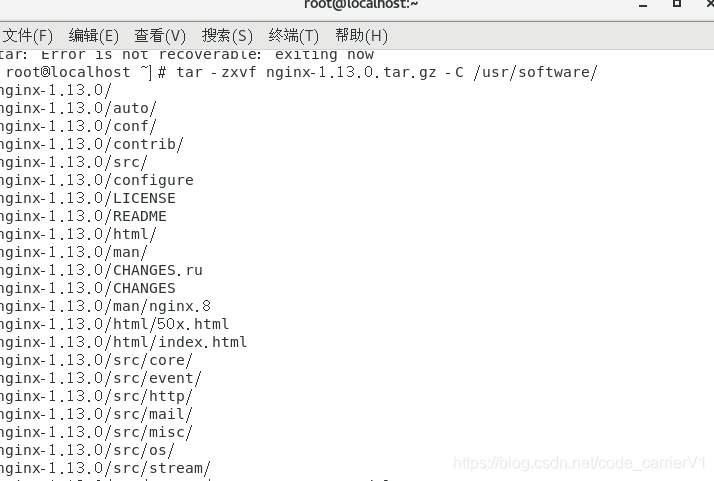The image size is (714, 481).
Task: Maximize the root@localhost terminal window
Action: [677, 4]
